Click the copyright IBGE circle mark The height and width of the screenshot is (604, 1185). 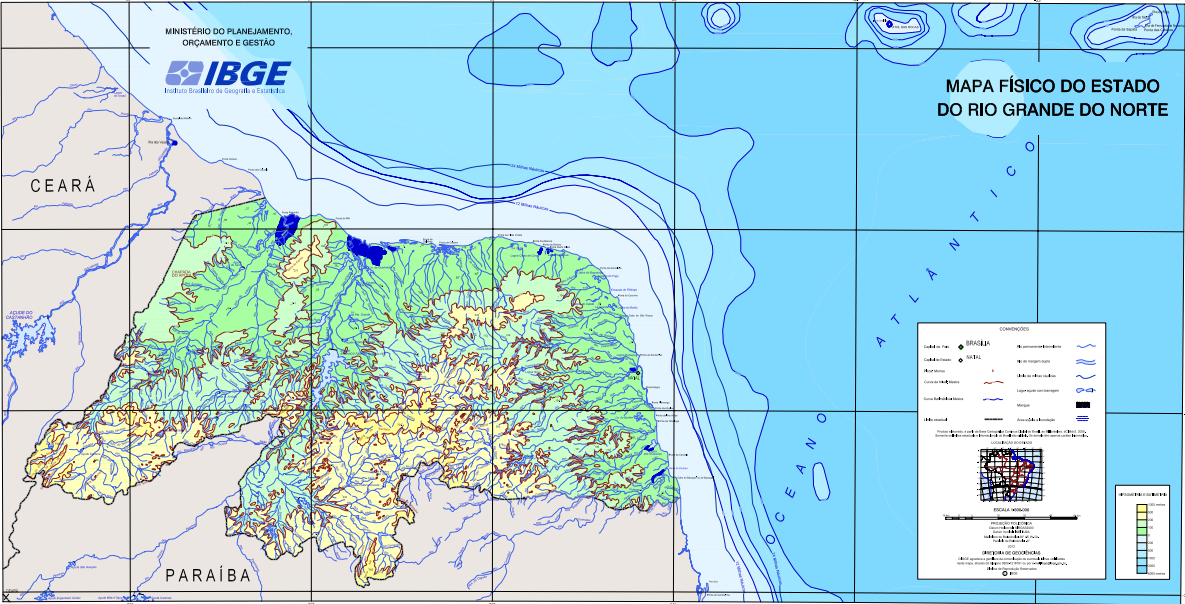point(1003,575)
